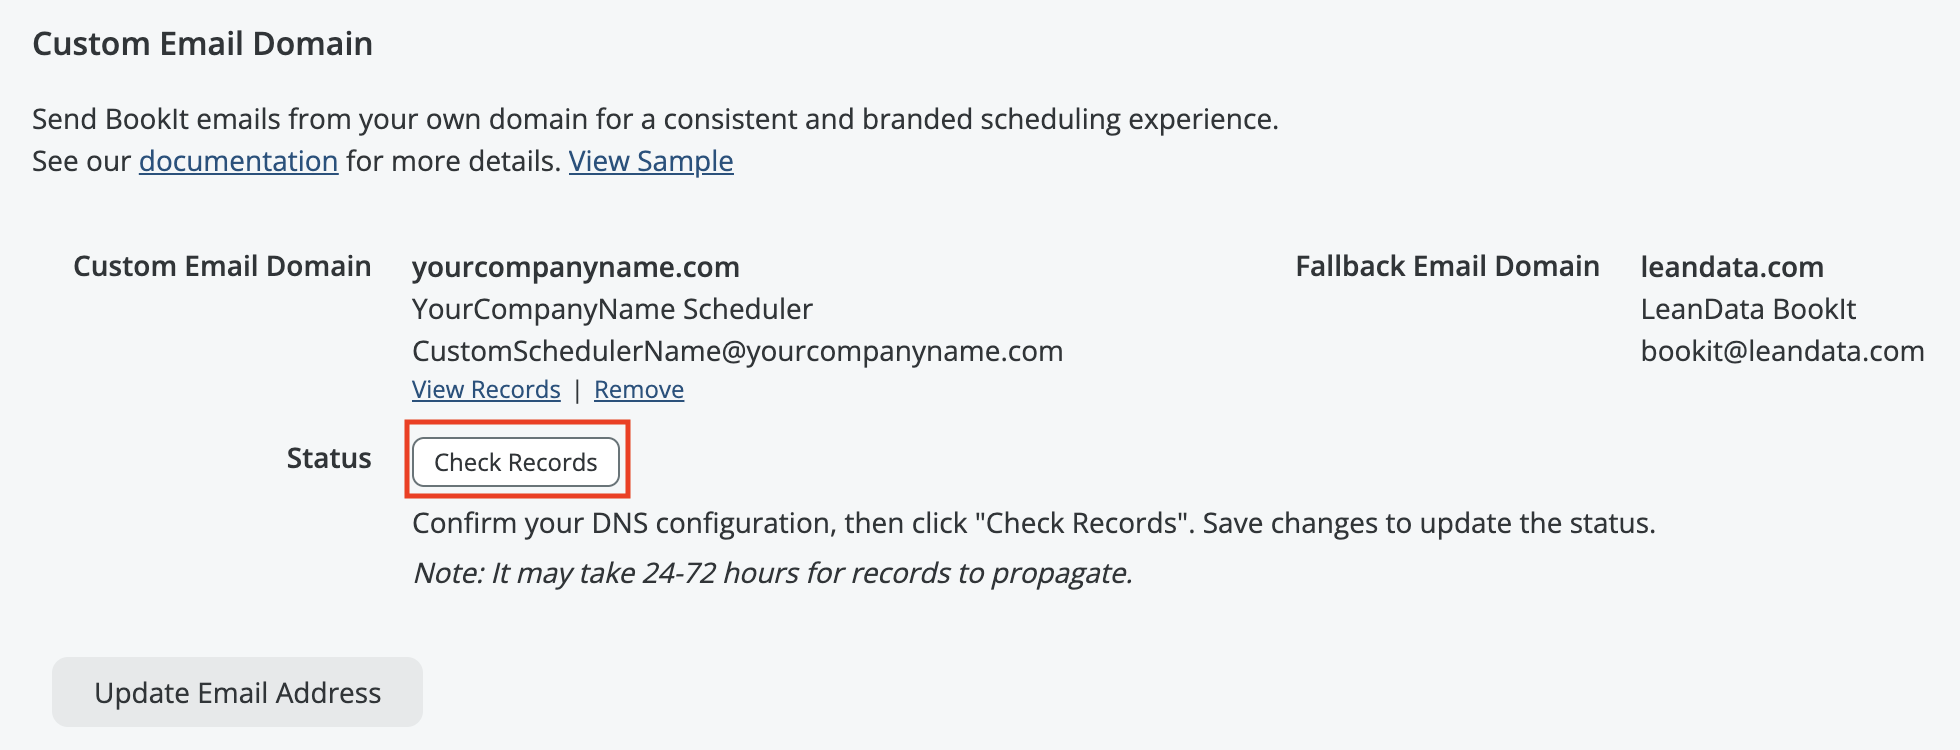This screenshot has width=1960, height=750.
Task: Open the documentation link
Action: pyautogui.click(x=238, y=161)
